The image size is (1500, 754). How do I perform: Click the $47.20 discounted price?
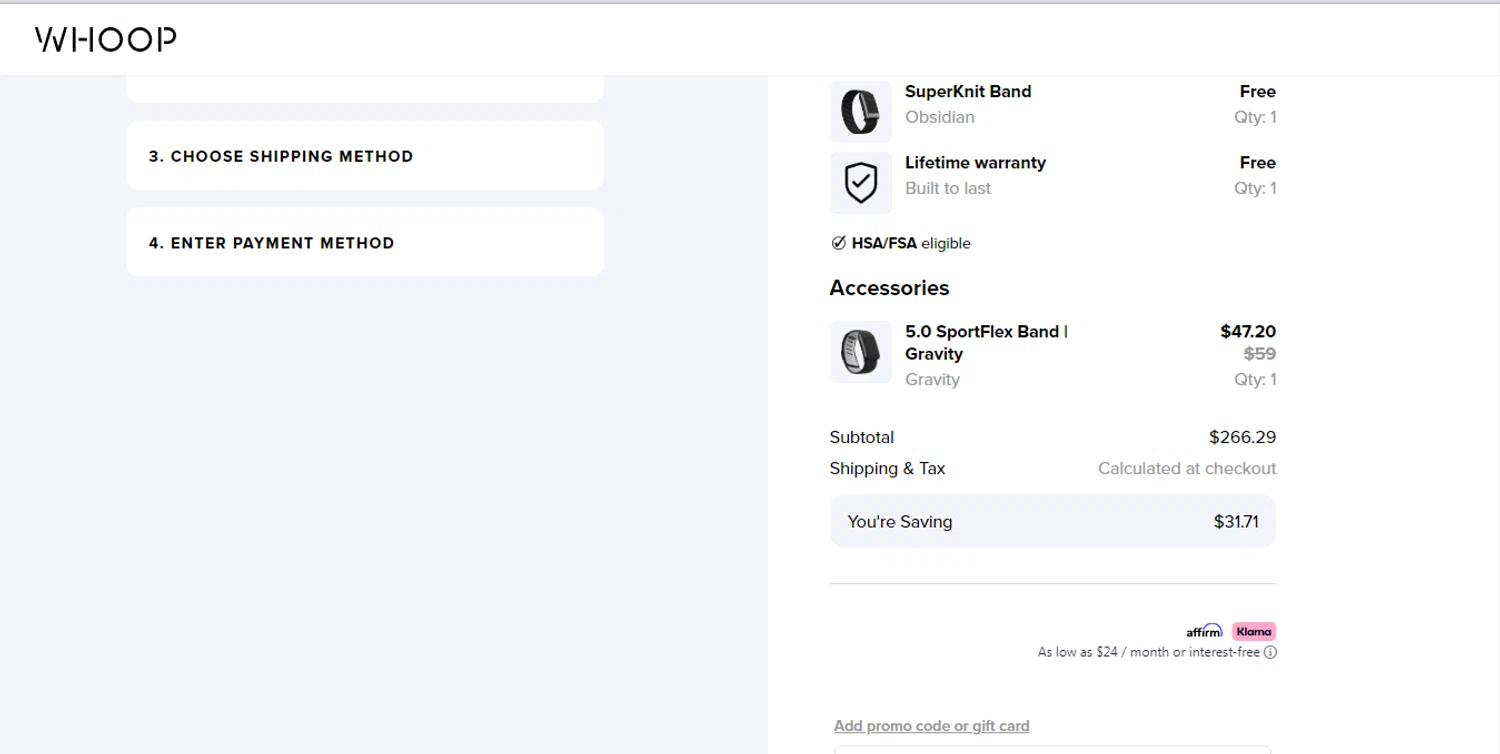[1248, 331]
